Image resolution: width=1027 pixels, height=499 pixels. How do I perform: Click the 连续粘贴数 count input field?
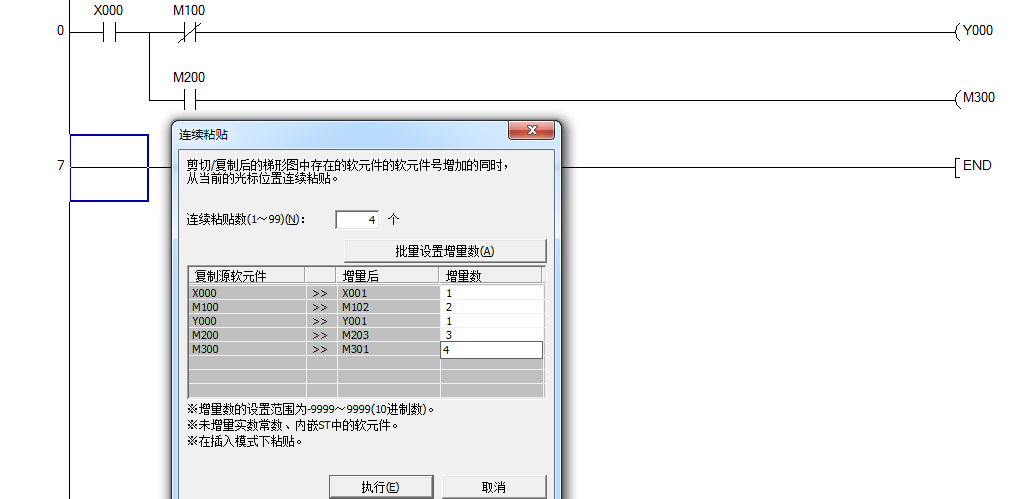(x=357, y=219)
